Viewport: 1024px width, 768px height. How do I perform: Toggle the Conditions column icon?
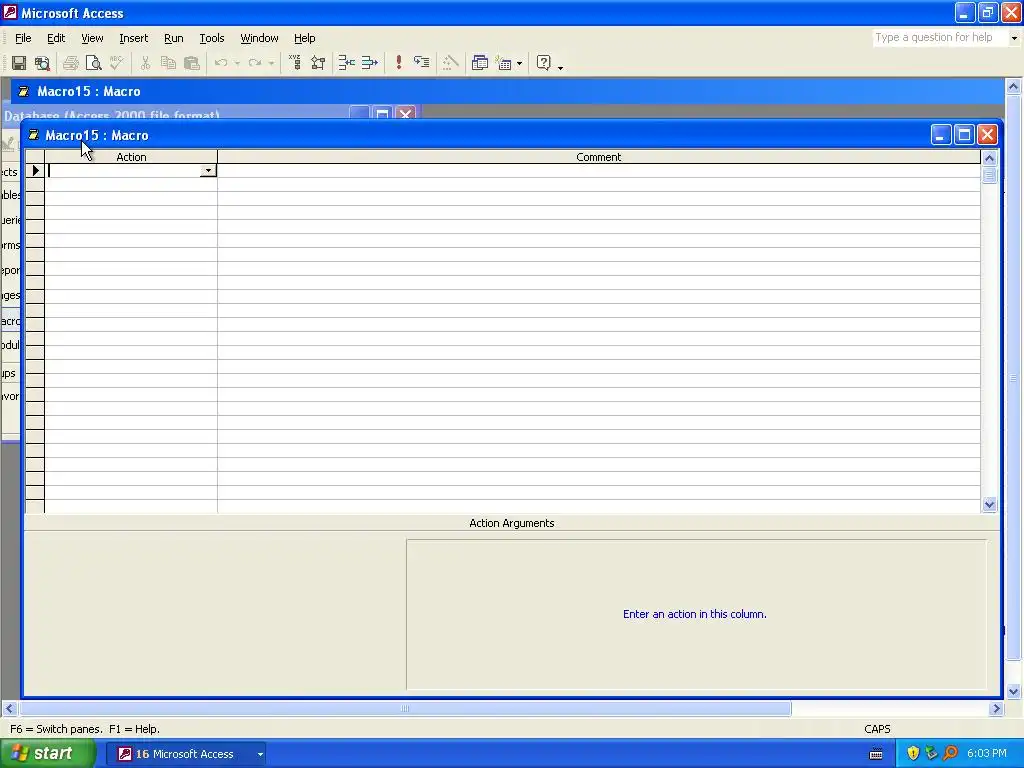318,63
